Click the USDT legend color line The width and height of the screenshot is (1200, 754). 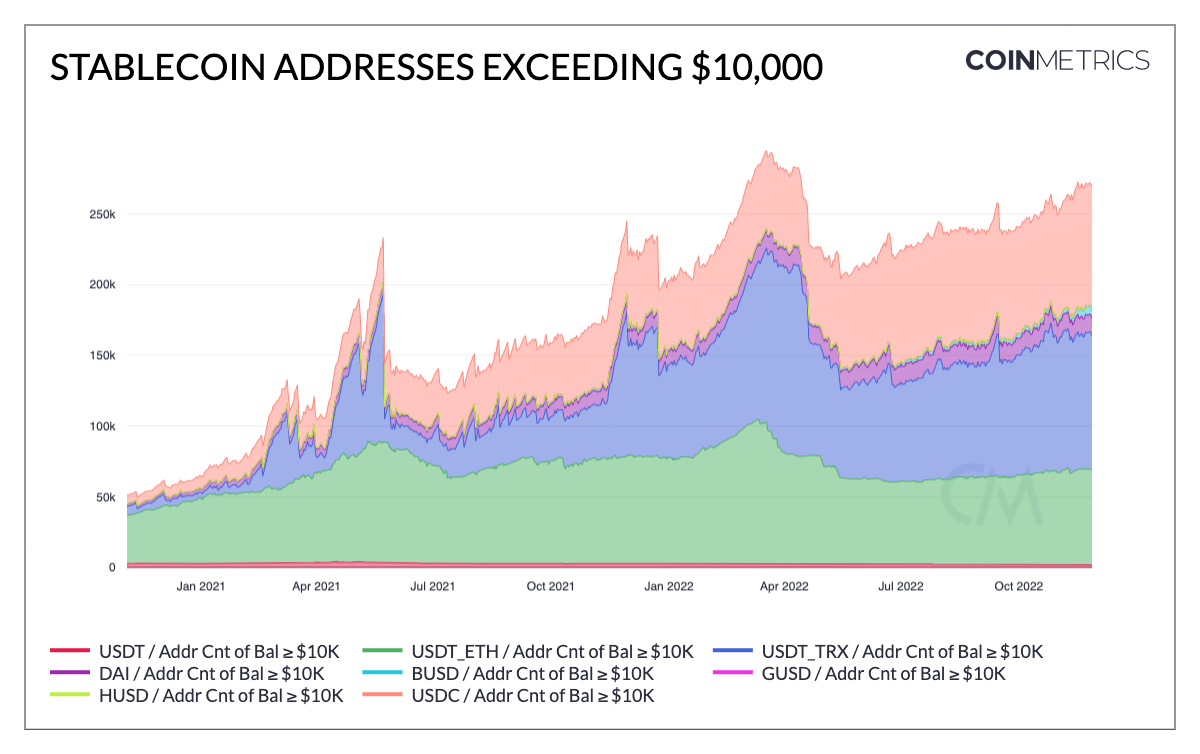tap(70, 652)
